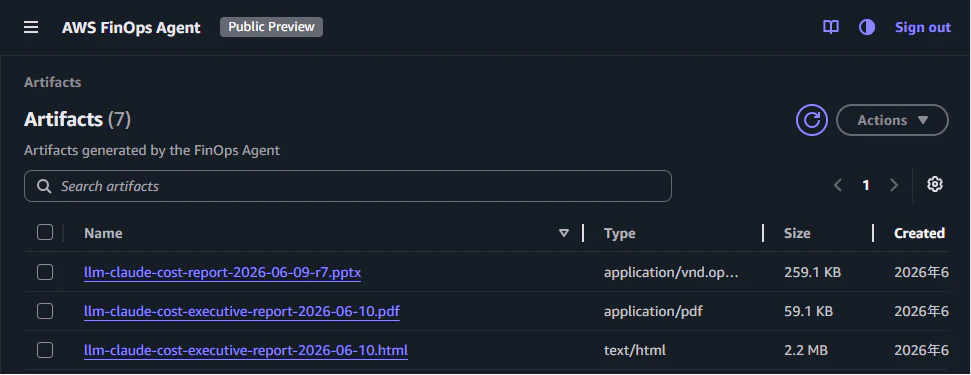Image resolution: width=971 pixels, height=375 pixels.
Task: Click the 59.1 KB size cell
Action: [x=808, y=311]
